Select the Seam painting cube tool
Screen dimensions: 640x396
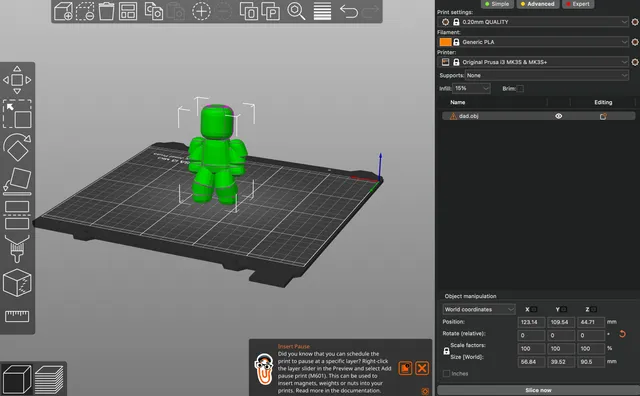[17, 283]
